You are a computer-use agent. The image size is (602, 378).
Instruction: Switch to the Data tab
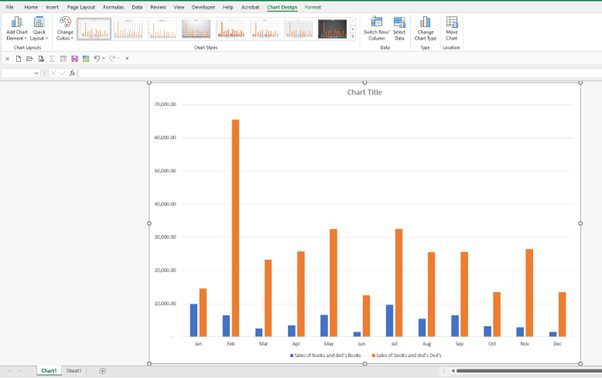[x=137, y=7]
